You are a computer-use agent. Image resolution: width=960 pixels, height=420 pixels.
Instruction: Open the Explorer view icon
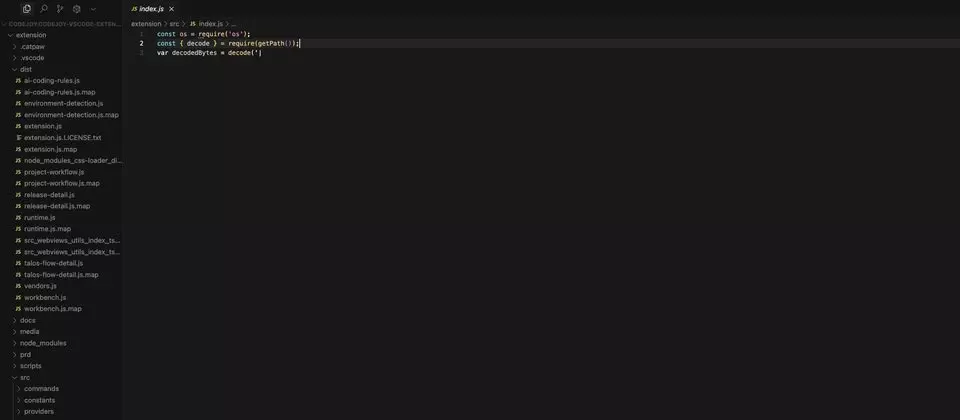point(26,9)
